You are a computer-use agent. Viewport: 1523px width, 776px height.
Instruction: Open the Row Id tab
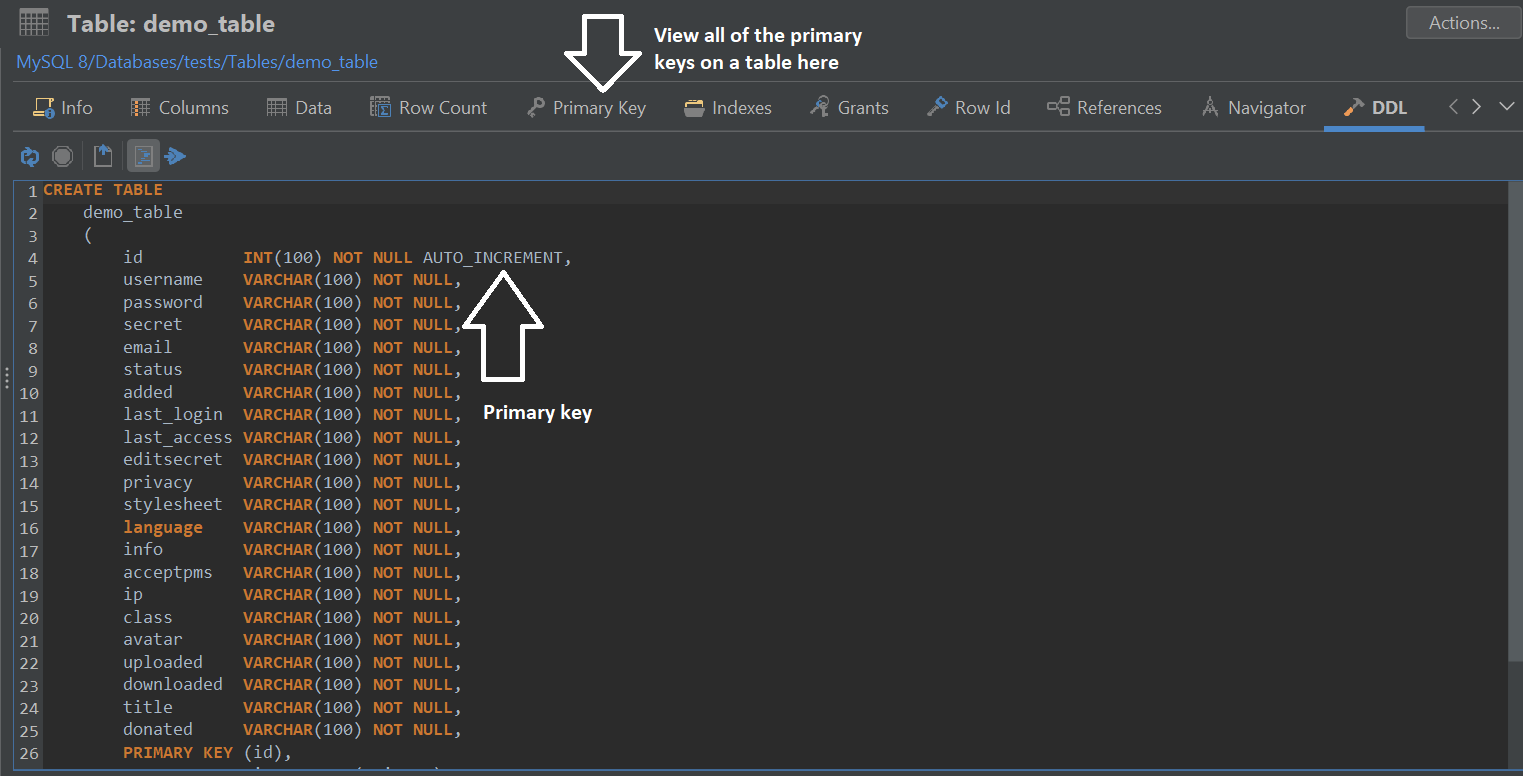point(969,108)
